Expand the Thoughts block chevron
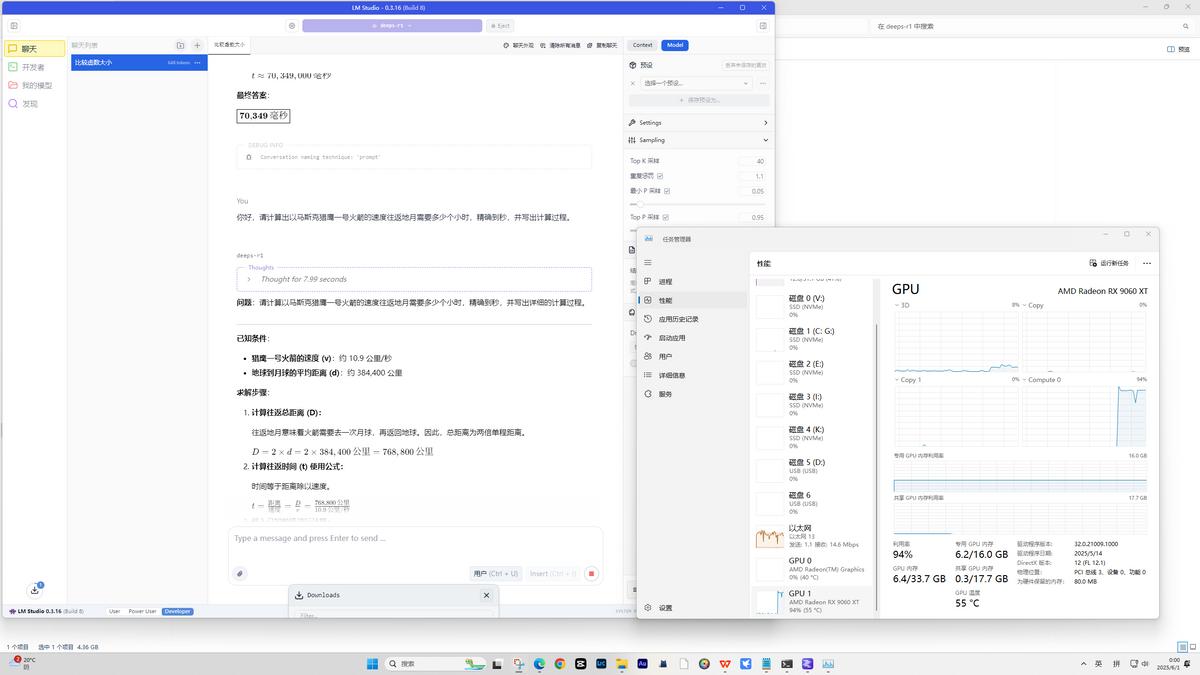1200x675 pixels. tap(249, 279)
